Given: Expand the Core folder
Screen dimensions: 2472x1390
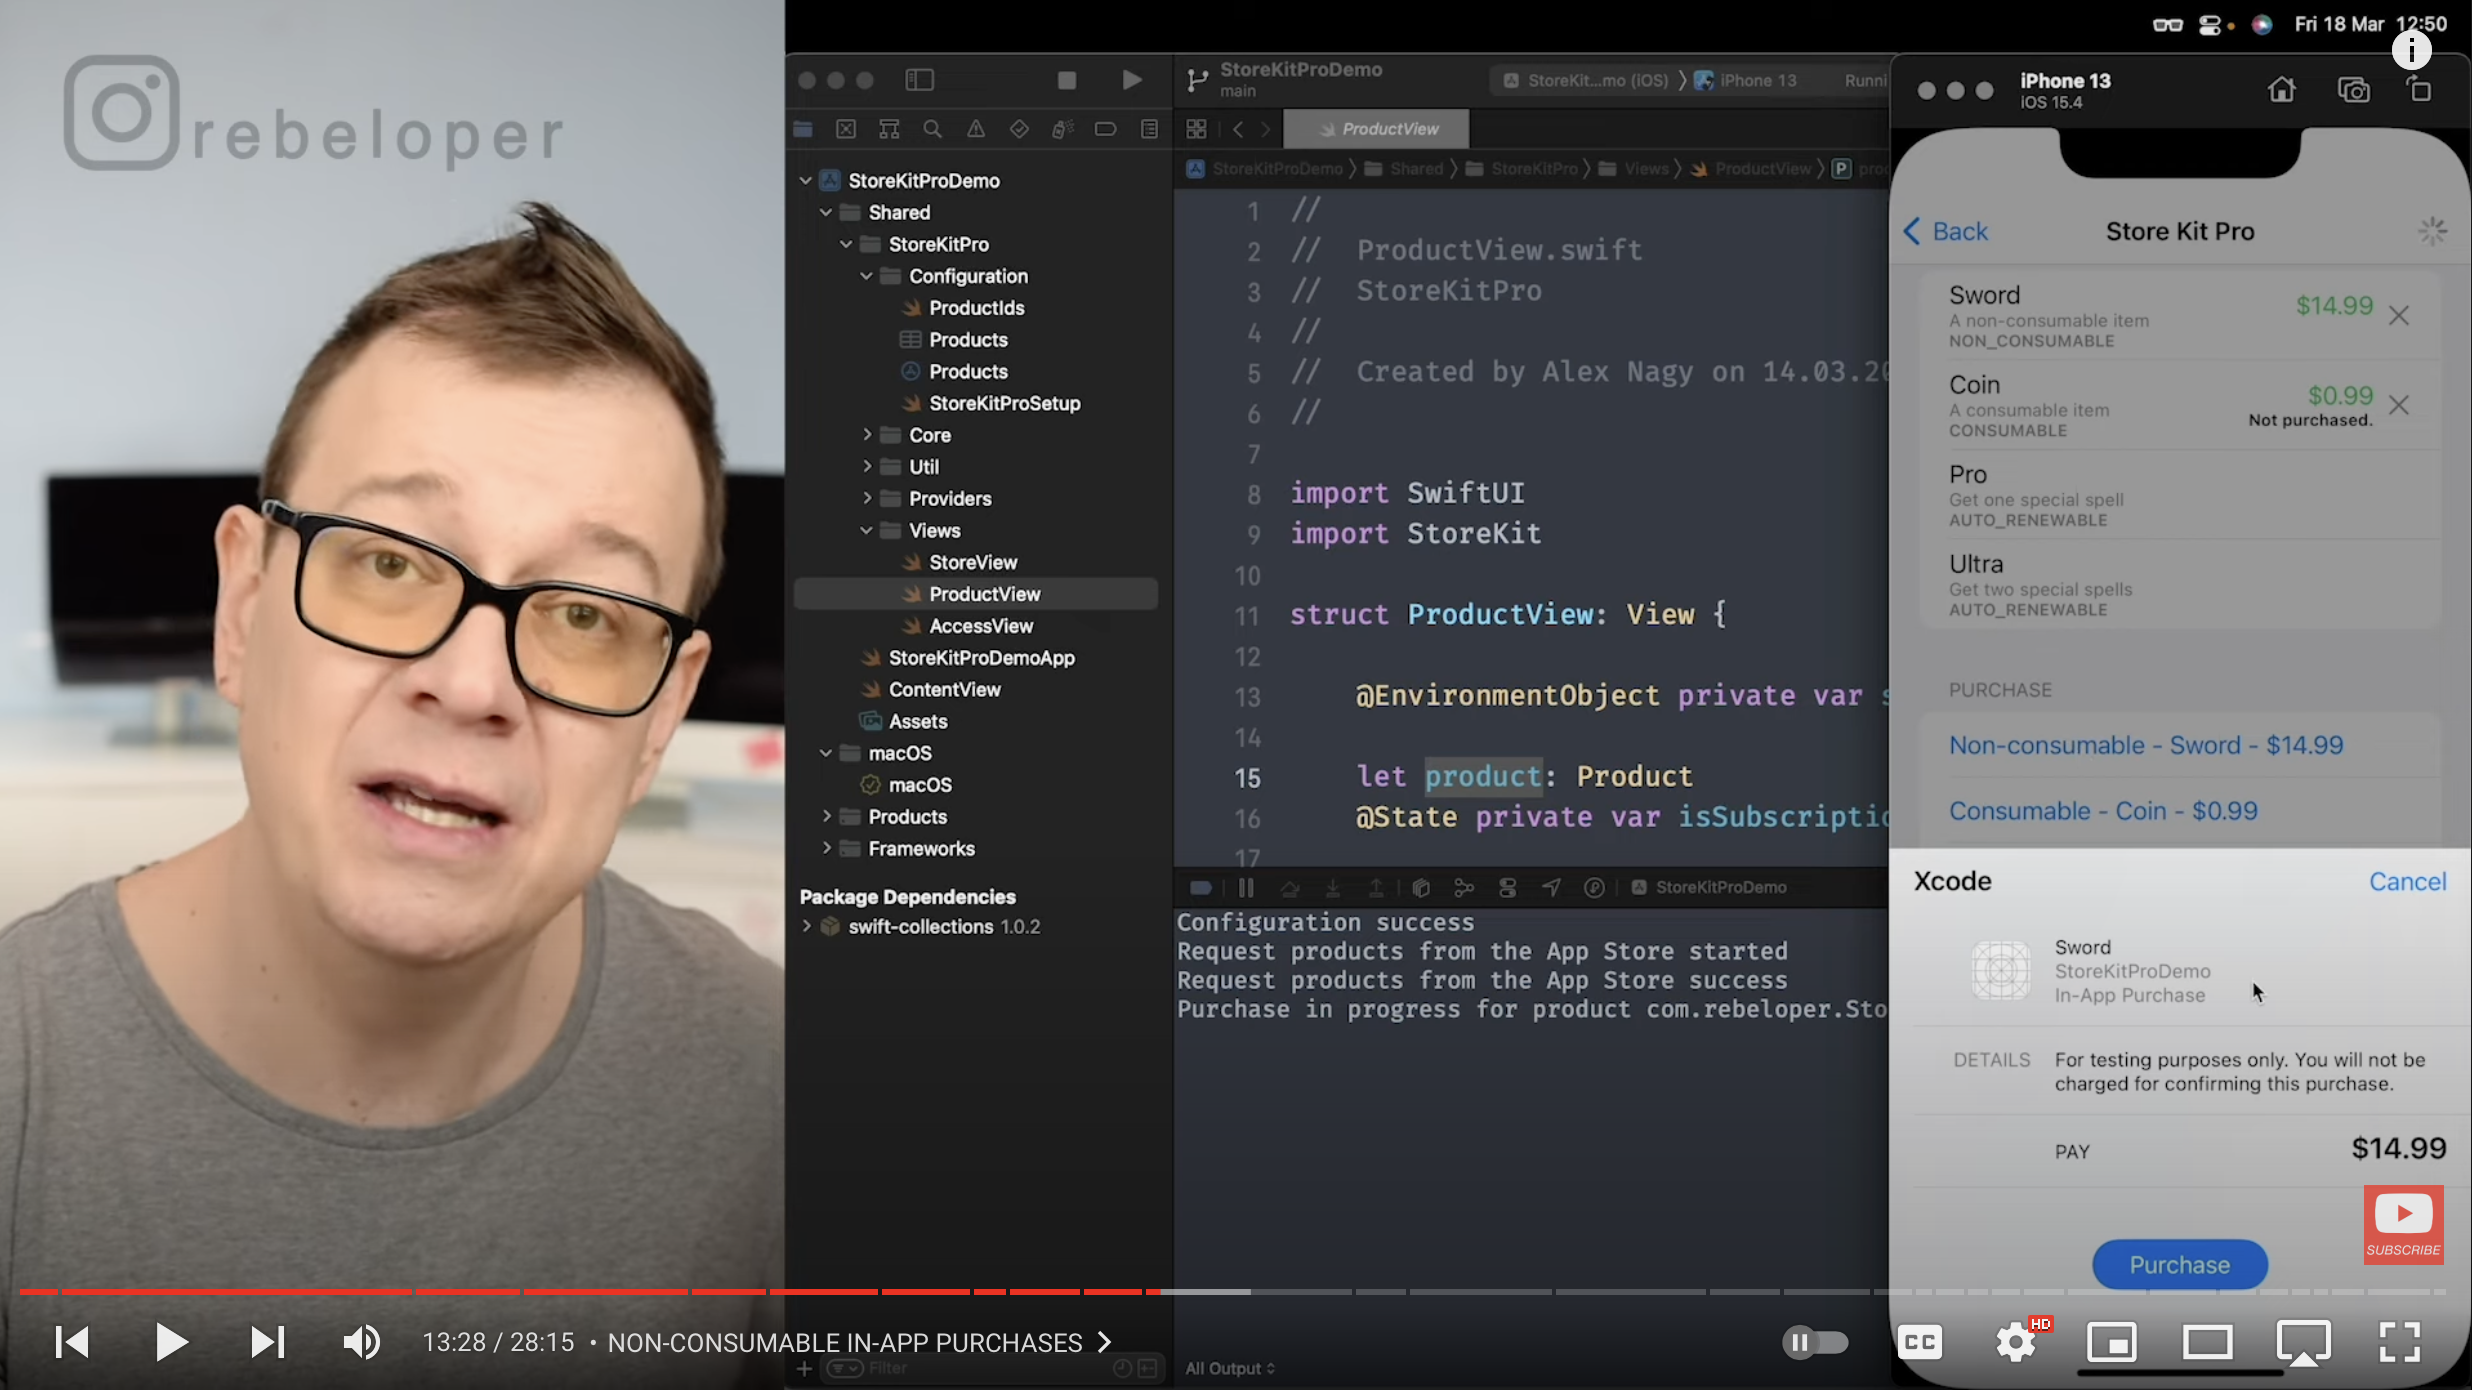Looking at the screenshot, I should [x=867, y=435].
